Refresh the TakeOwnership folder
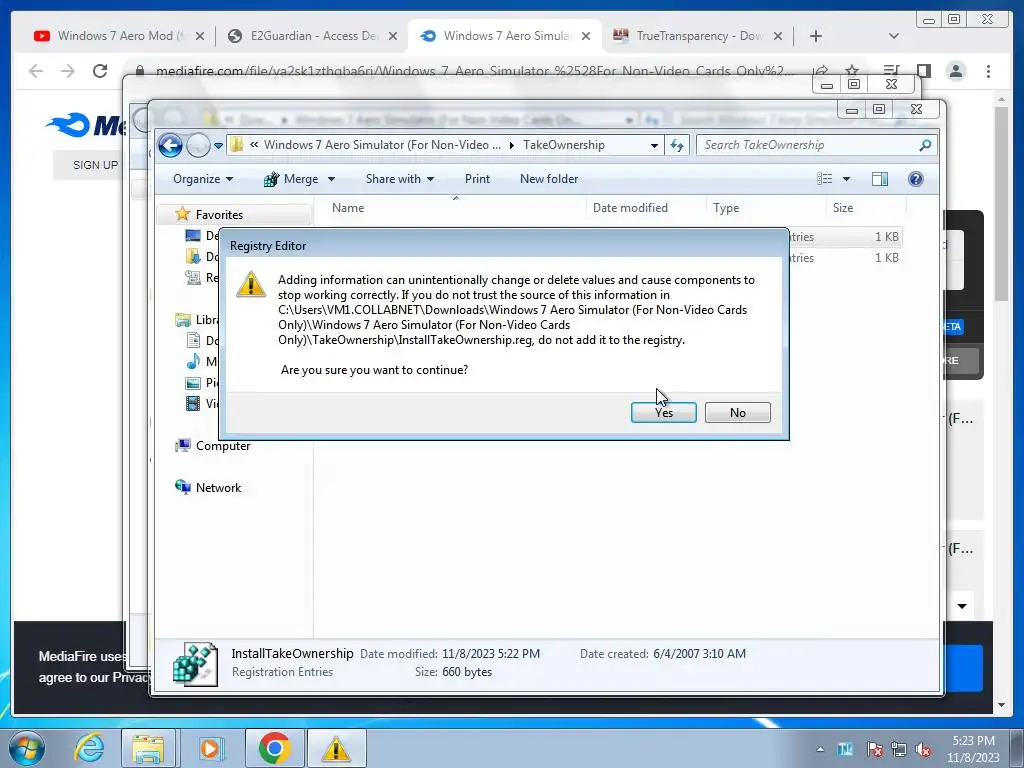 click(677, 146)
